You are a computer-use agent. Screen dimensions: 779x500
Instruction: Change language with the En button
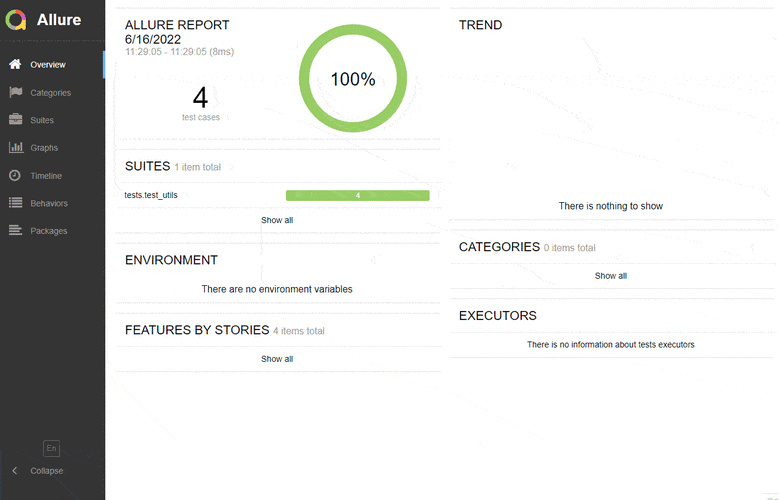[x=51, y=448]
